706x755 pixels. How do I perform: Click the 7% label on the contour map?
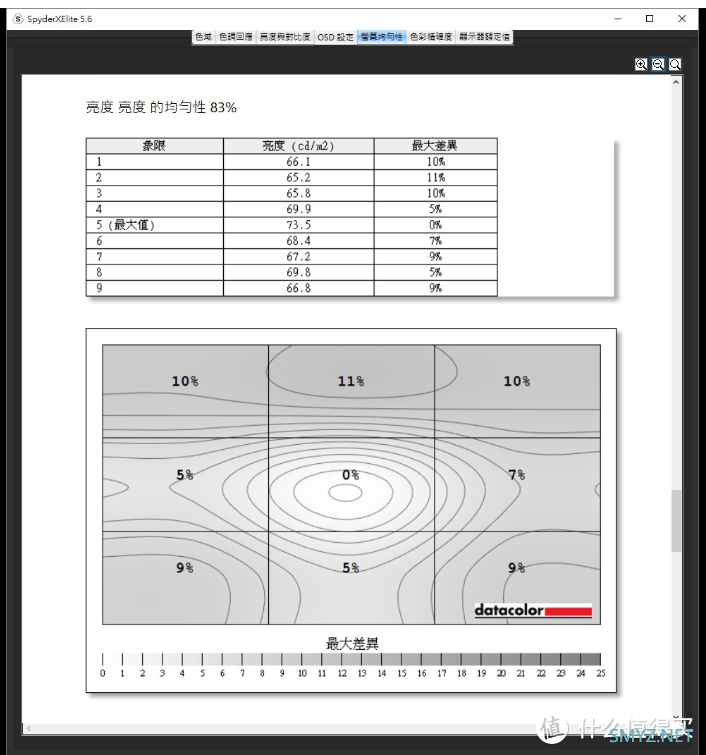pyautogui.click(x=517, y=475)
